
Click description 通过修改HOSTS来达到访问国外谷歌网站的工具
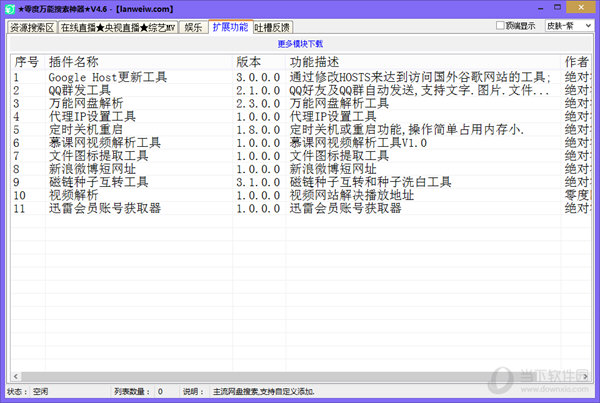click(420, 77)
